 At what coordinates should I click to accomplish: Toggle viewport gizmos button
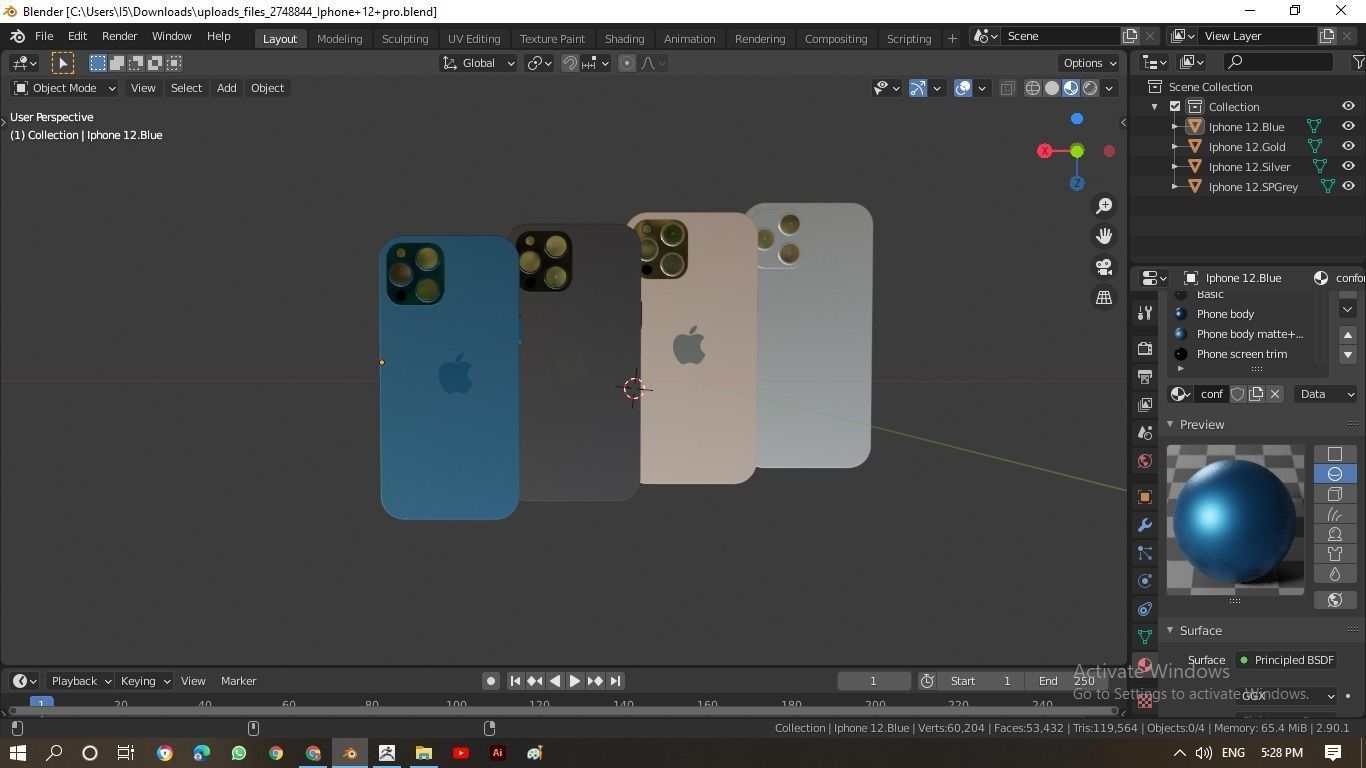pos(918,88)
